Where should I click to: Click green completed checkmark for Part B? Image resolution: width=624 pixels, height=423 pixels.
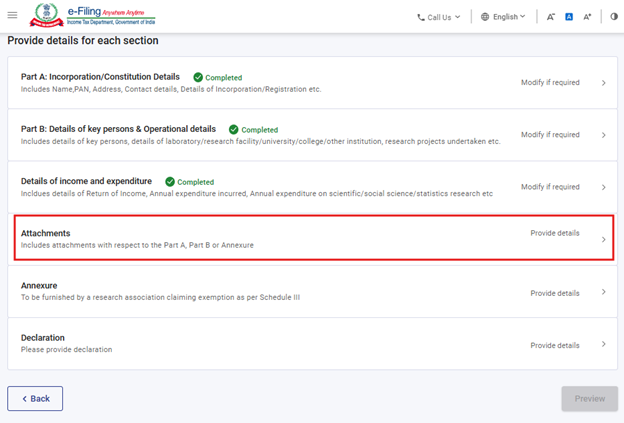[234, 129]
